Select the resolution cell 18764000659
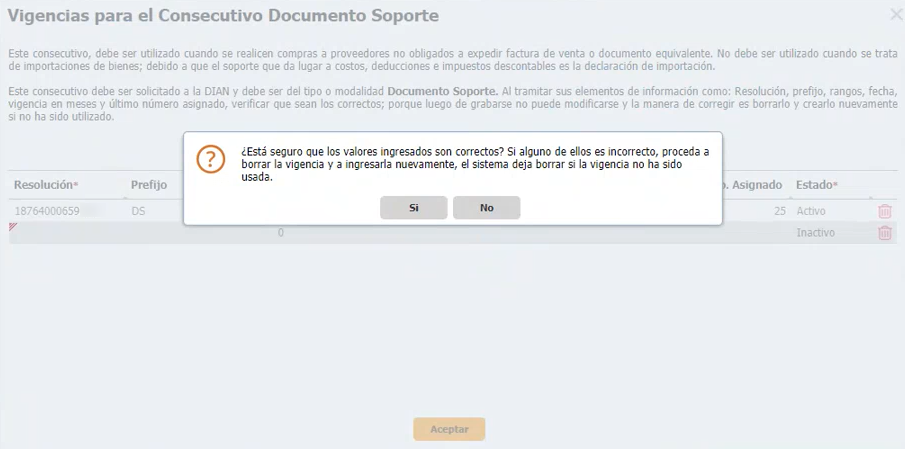This screenshot has width=905, height=449. [46, 212]
